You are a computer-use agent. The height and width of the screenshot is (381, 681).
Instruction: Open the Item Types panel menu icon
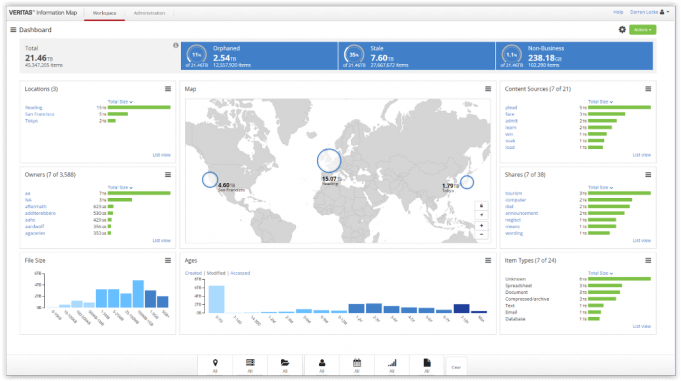[648, 260]
